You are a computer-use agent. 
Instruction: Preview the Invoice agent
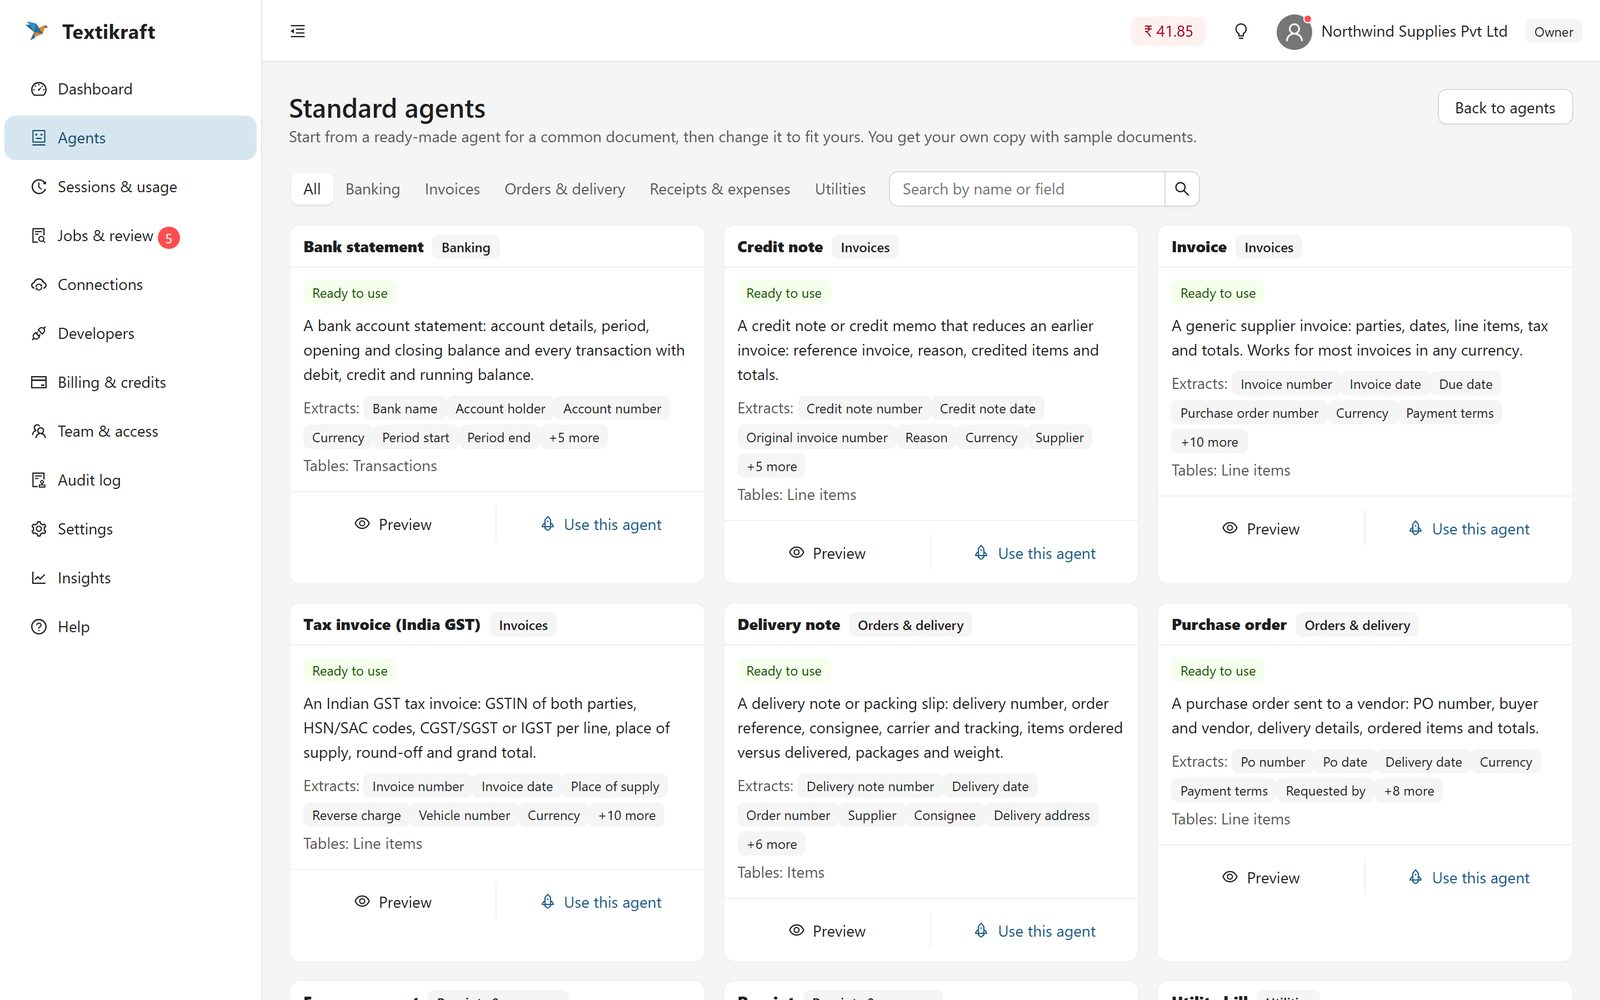point(1261,529)
